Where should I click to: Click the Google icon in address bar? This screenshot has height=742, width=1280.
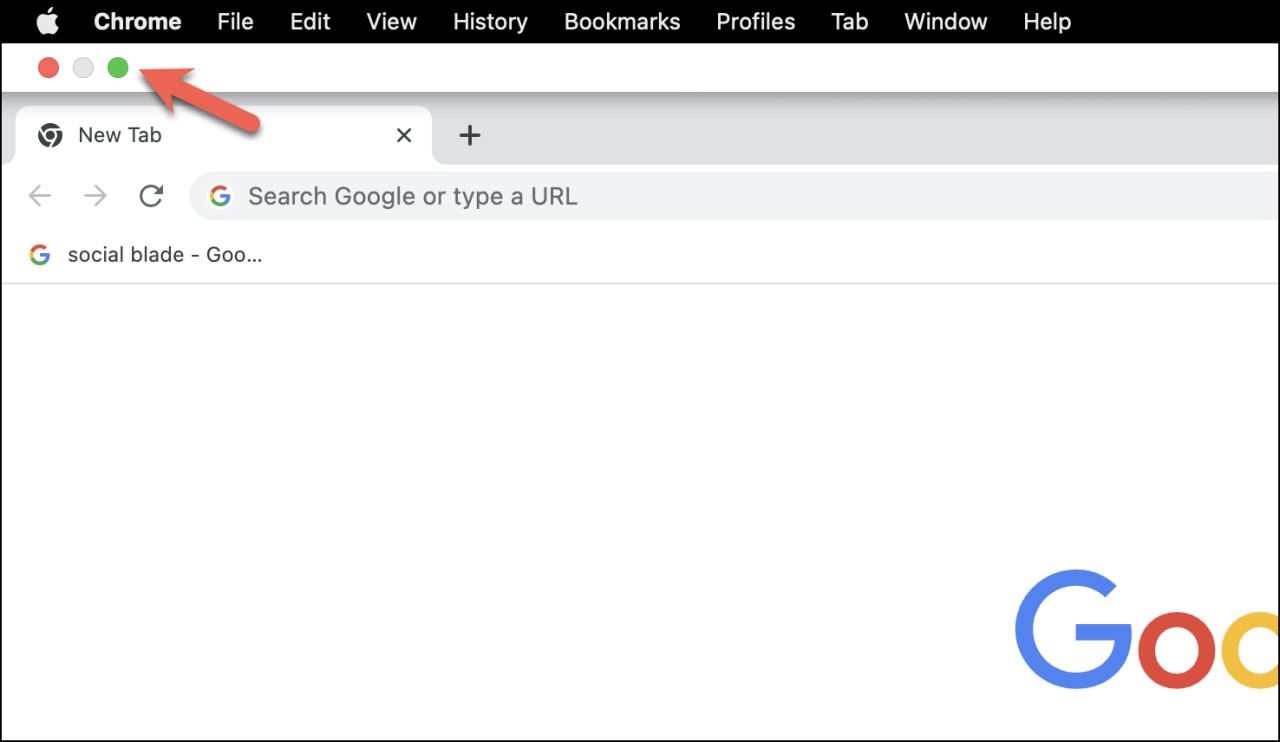220,196
